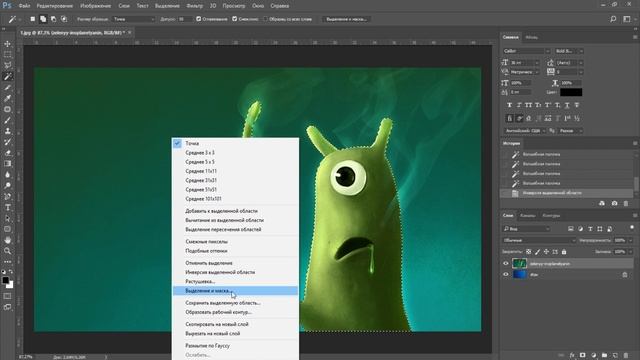This screenshot has width=640, height=360.
Task: Click Intersect with selection mode icon
Action: pyautogui.click(x=64, y=19)
